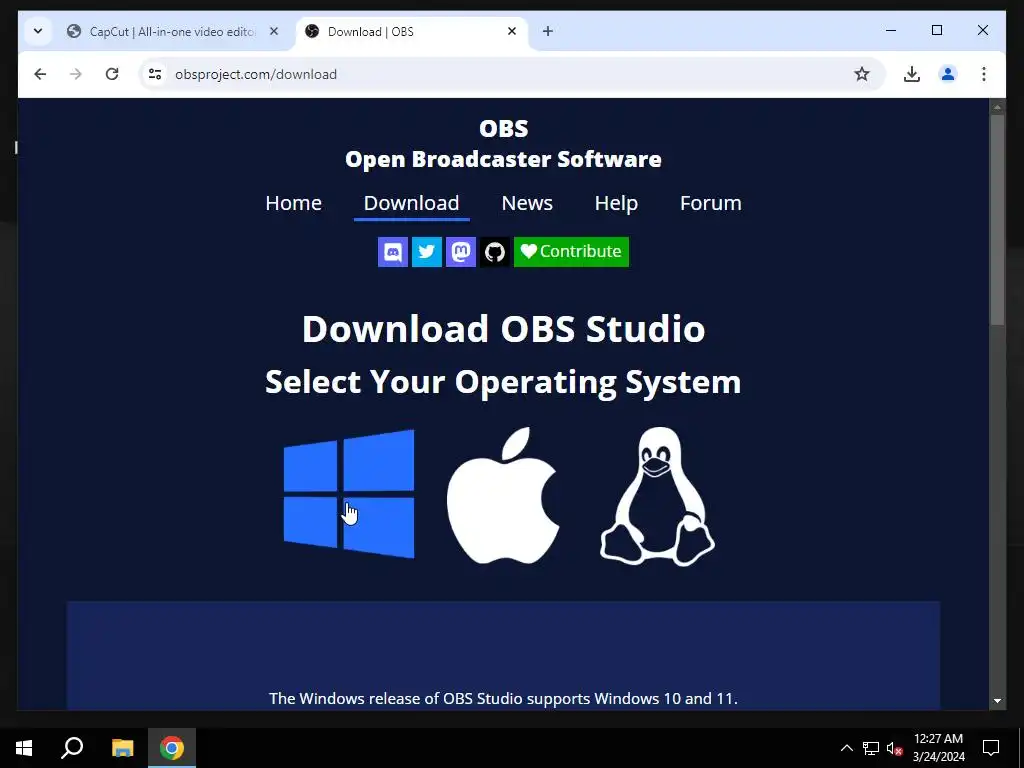Click the OBS Open Broadcaster Software heading
This screenshot has width=1024, height=768.
click(x=503, y=144)
